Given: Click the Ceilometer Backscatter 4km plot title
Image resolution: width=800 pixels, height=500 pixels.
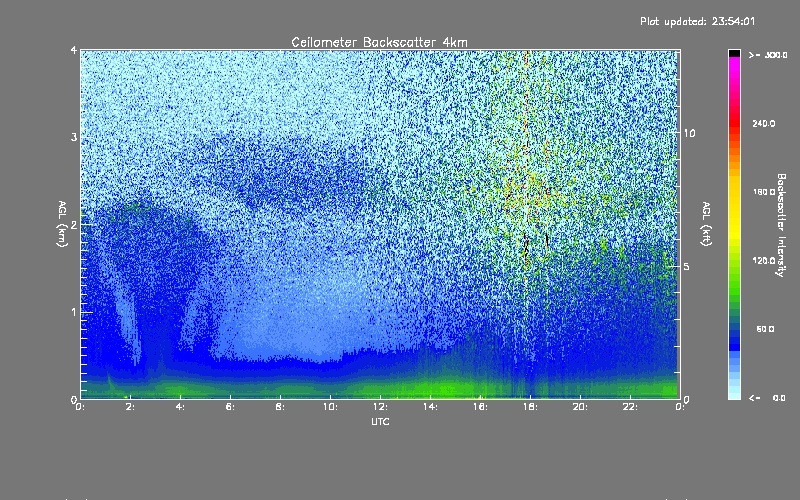Looking at the screenshot, I should point(379,42).
